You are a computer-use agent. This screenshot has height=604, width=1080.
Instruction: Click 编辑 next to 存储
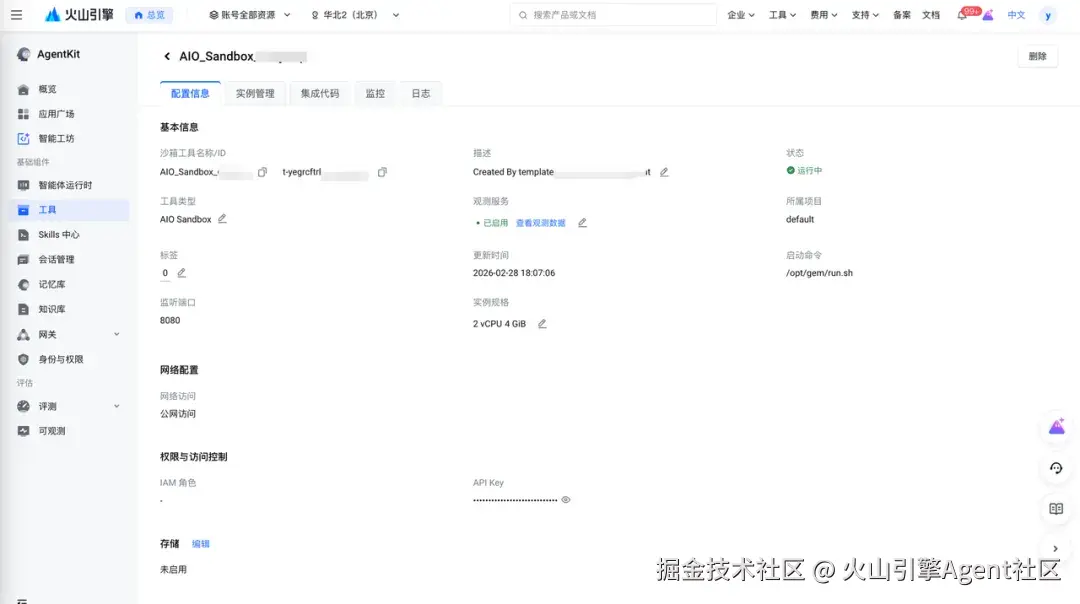(x=200, y=544)
